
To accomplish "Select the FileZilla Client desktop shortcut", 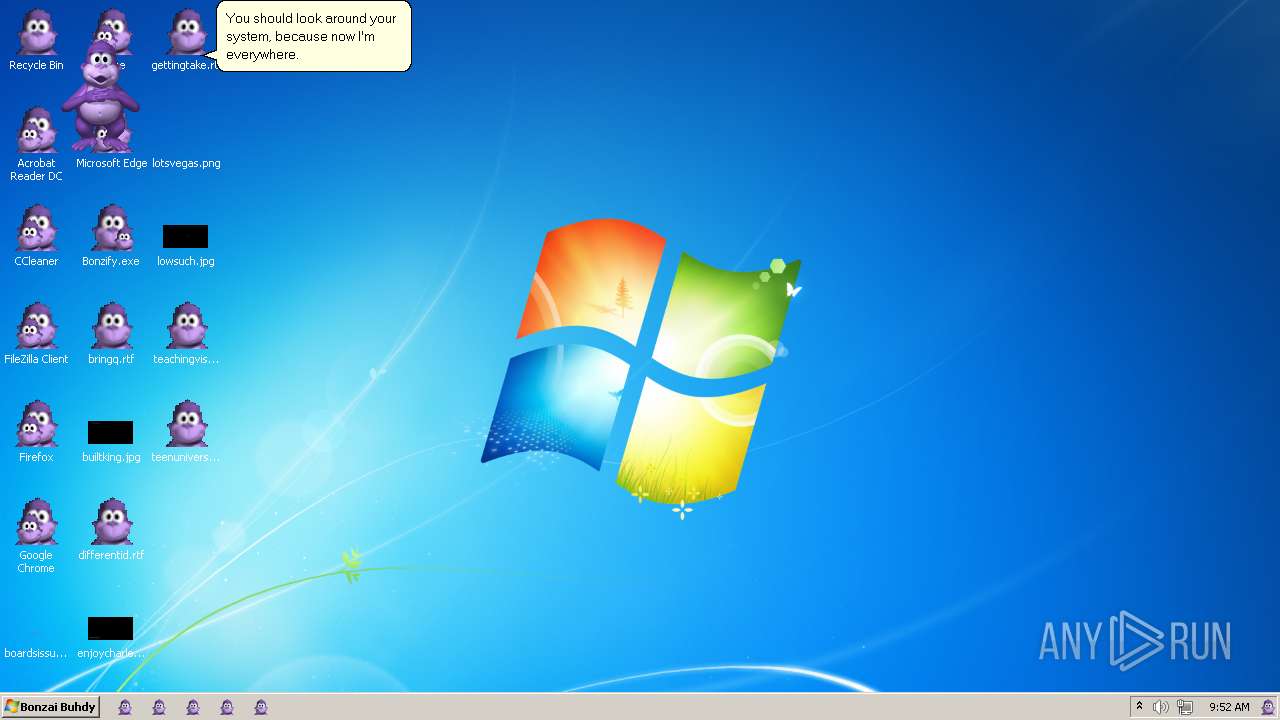I will coord(36,334).
